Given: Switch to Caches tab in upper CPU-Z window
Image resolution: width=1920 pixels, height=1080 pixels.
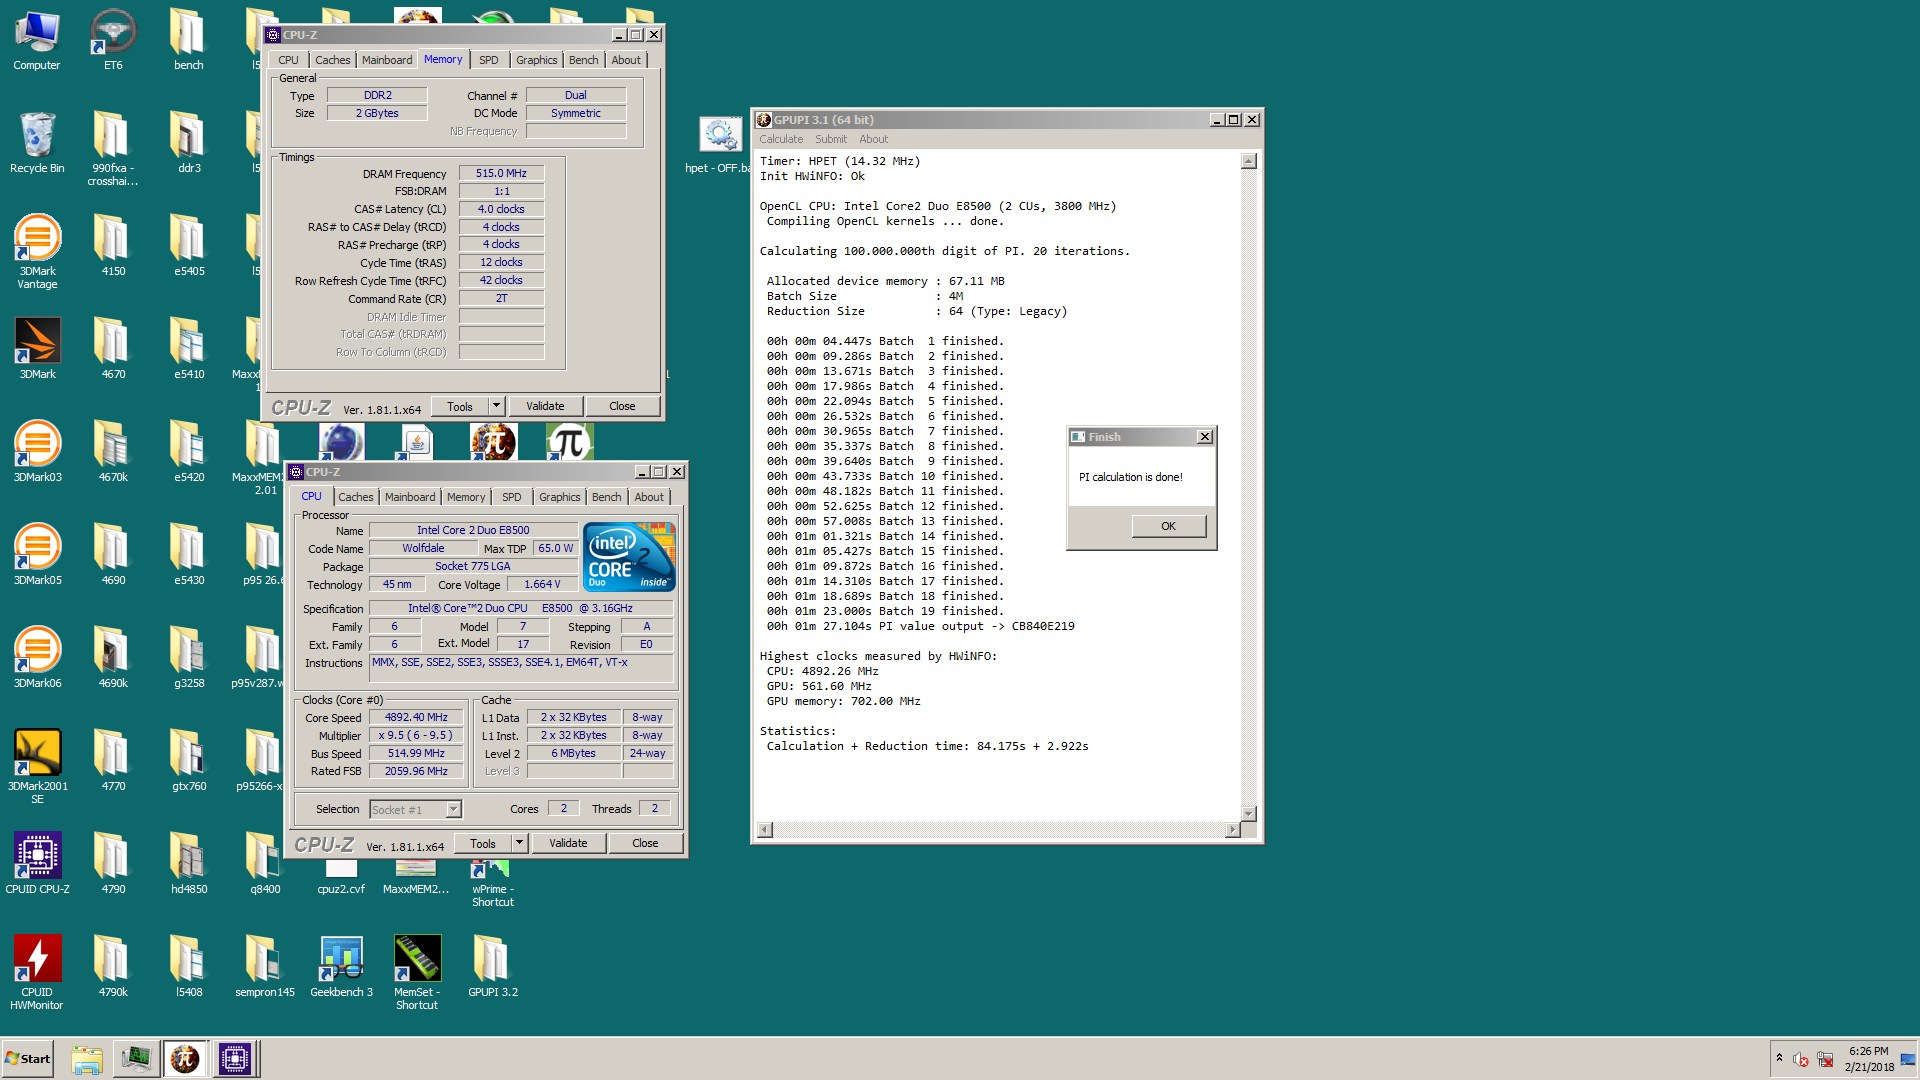Looking at the screenshot, I should tap(333, 60).
